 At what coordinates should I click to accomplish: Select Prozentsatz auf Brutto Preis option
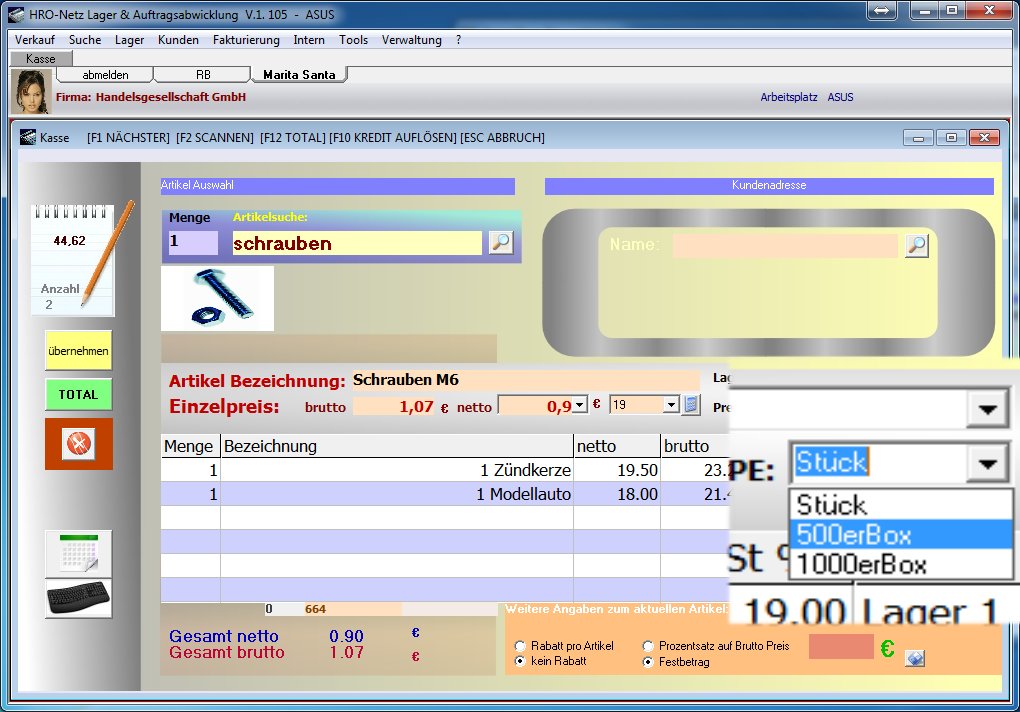point(648,646)
